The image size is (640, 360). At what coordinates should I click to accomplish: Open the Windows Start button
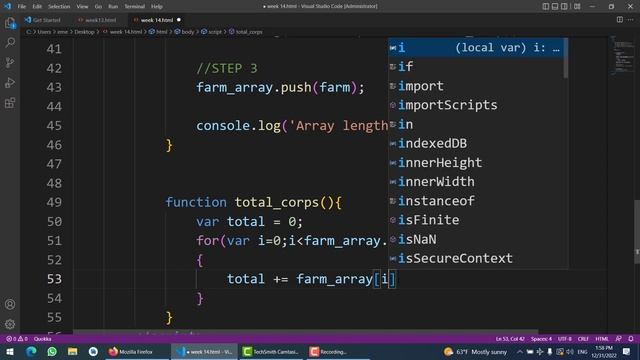tap(10, 351)
